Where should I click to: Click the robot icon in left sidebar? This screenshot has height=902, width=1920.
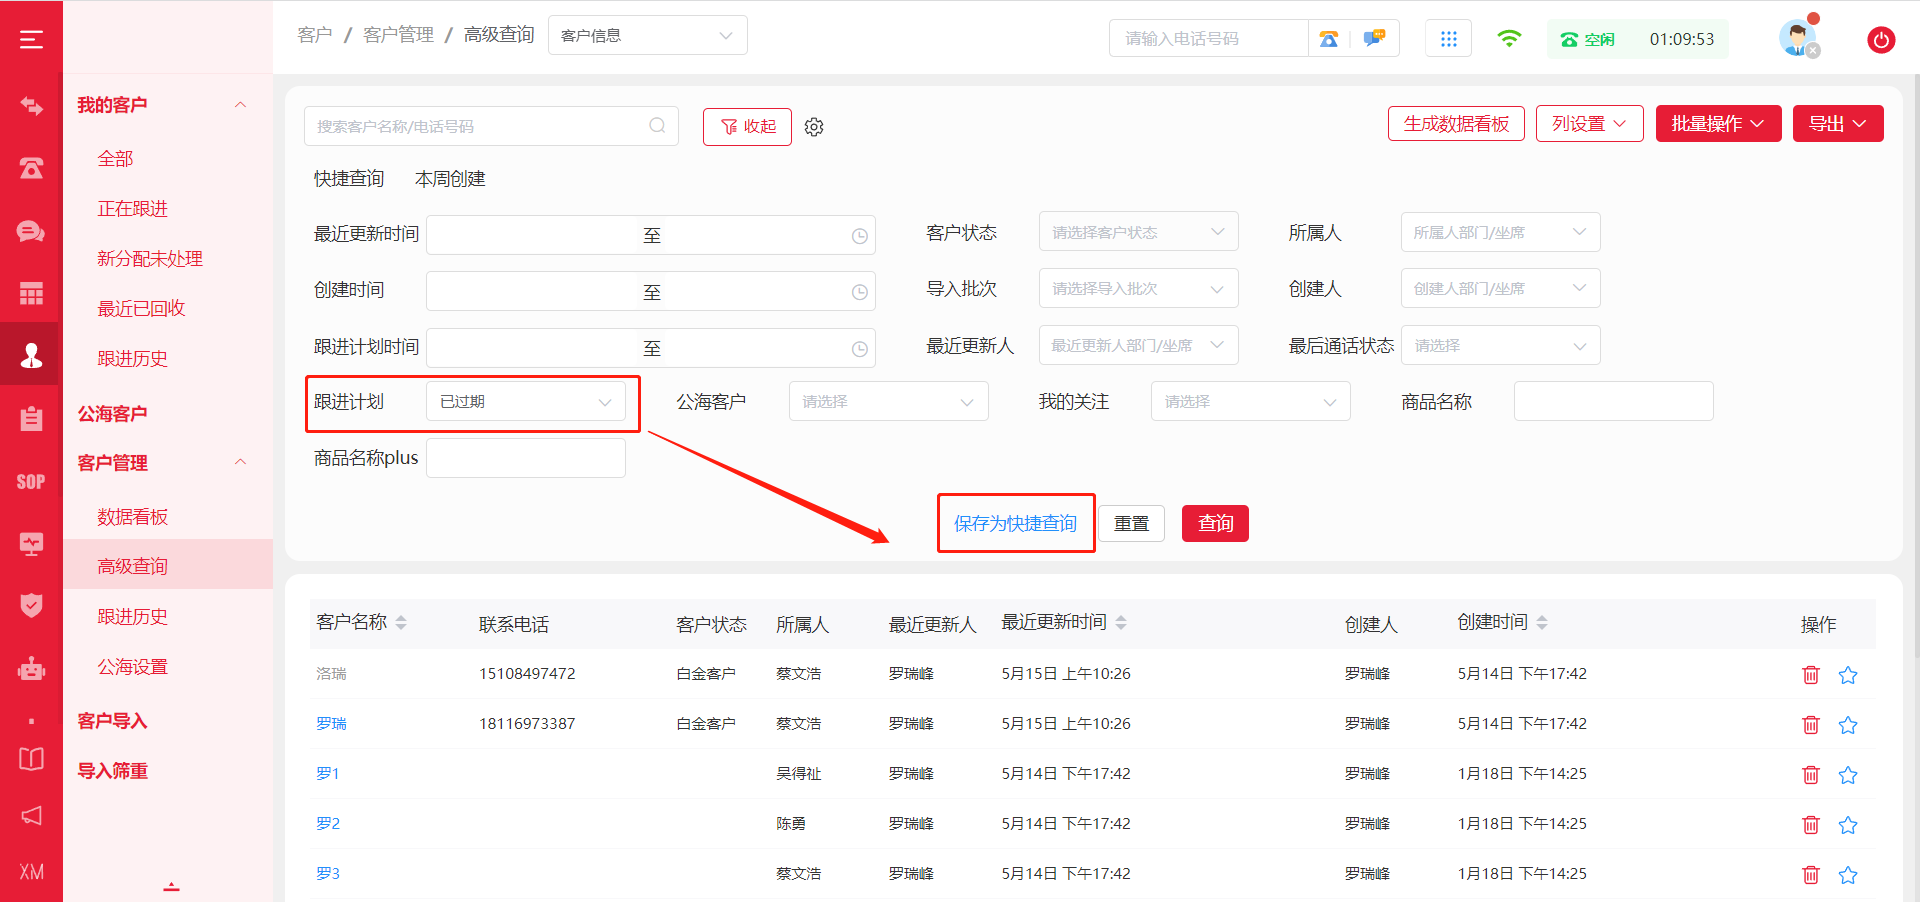coord(31,668)
